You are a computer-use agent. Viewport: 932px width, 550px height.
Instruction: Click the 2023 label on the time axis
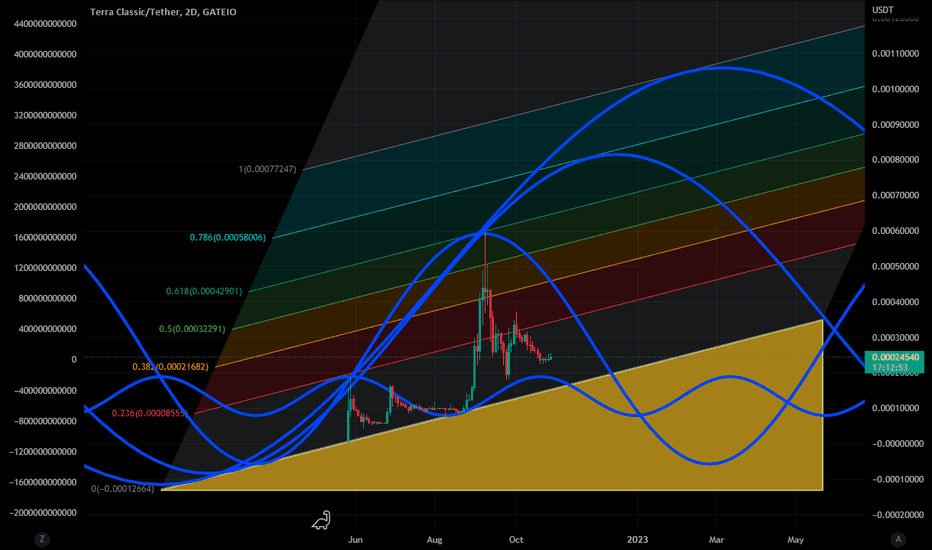pos(638,540)
